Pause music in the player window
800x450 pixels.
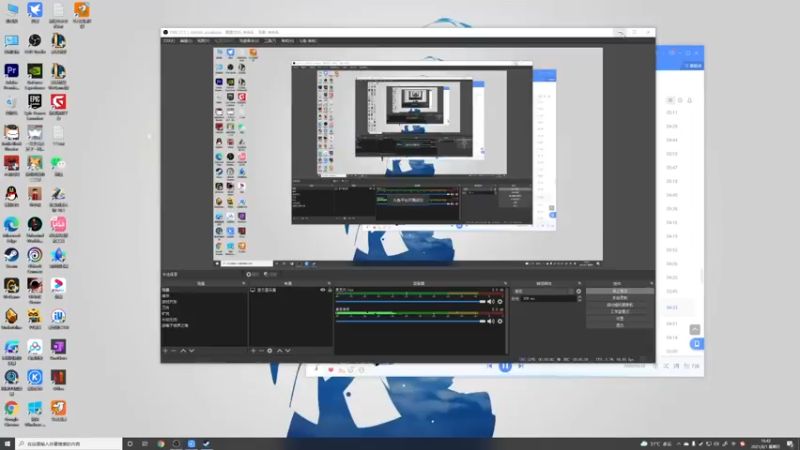pyautogui.click(x=505, y=366)
